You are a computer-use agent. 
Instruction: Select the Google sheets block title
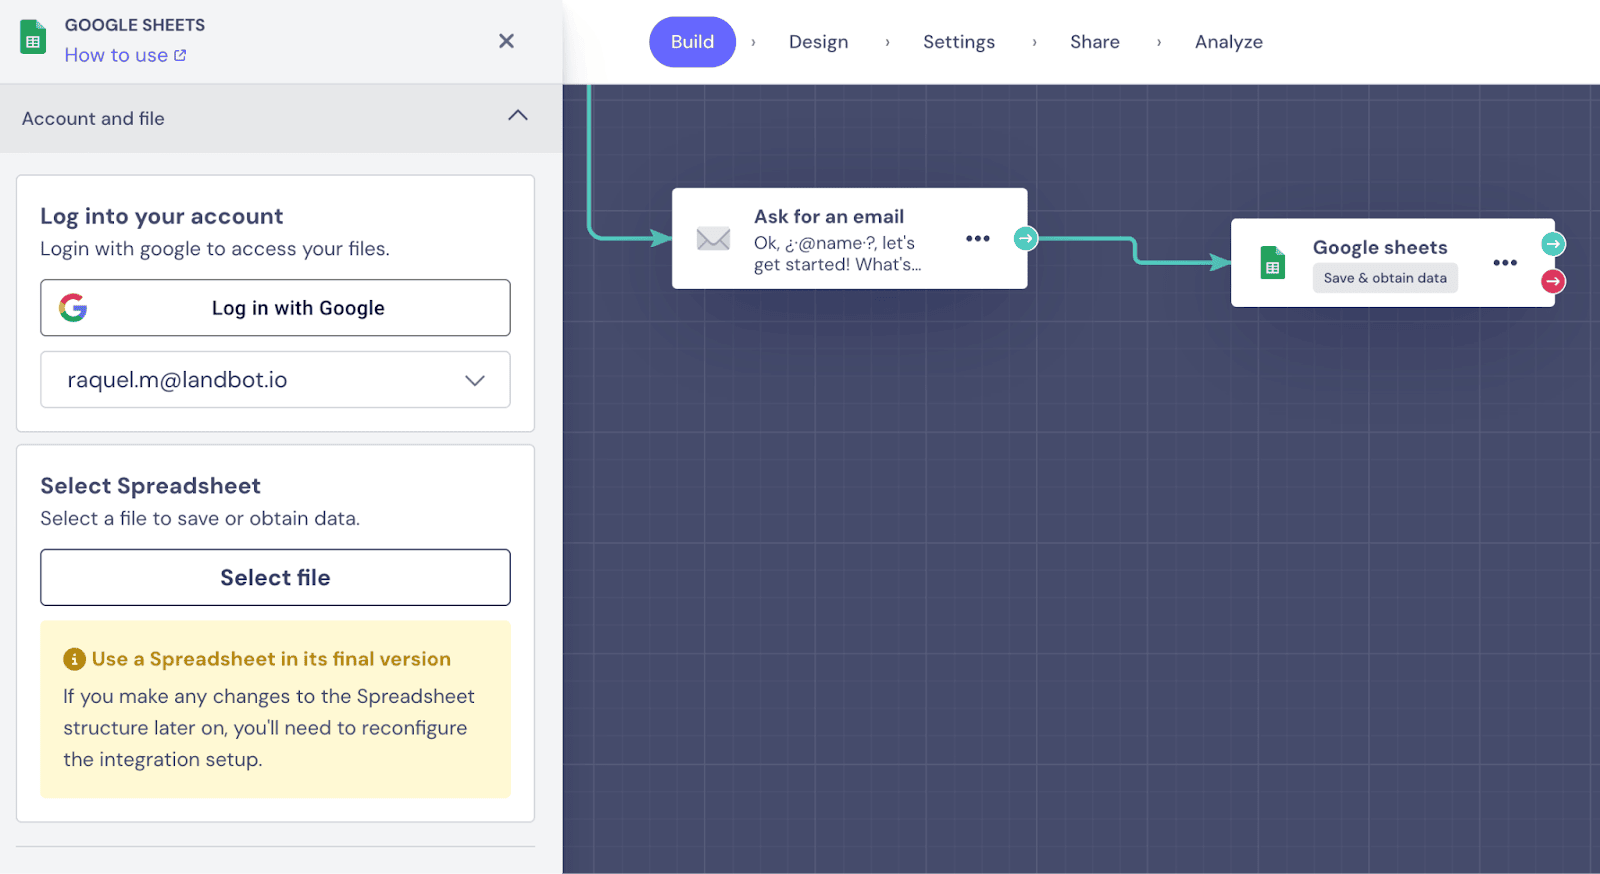click(x=1380, y=247)
